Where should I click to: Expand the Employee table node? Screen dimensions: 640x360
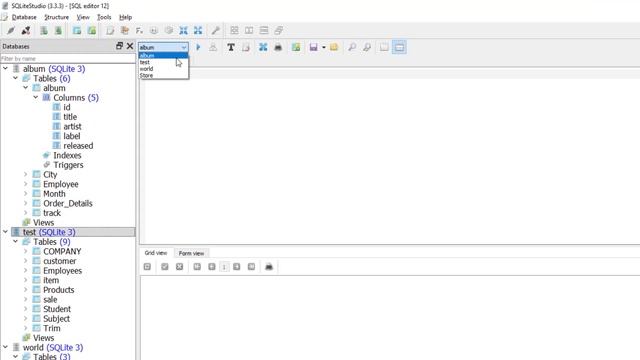coord(25,184)
